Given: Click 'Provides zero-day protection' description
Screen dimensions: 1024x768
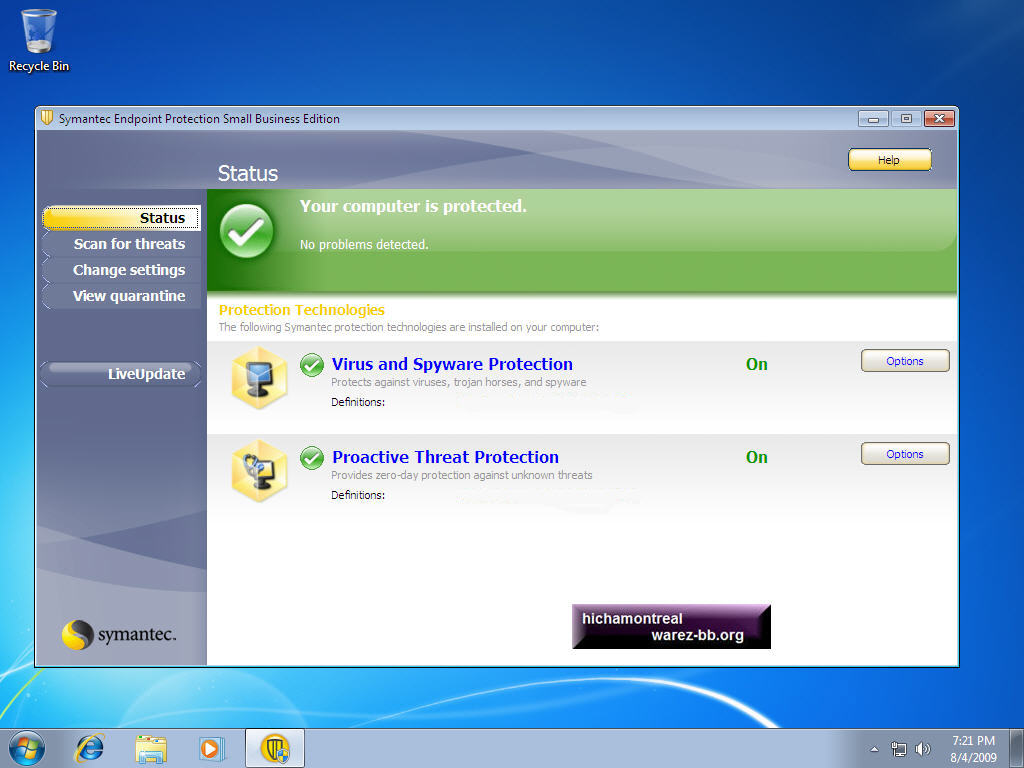Looking at the screenshot, I should tap(462, 475).
